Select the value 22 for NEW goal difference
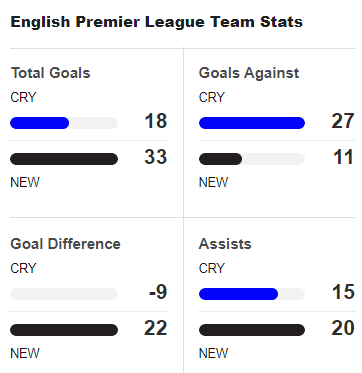This screenshot has width=362, height=373. [x=156, y=328]
